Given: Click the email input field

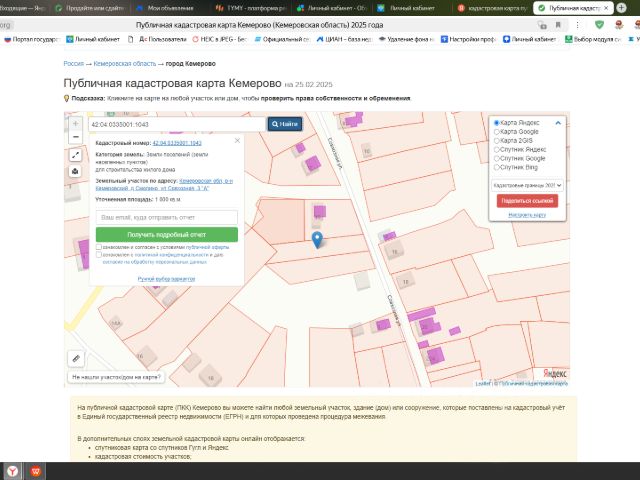Looking at the screenshot, I should 167,217.
